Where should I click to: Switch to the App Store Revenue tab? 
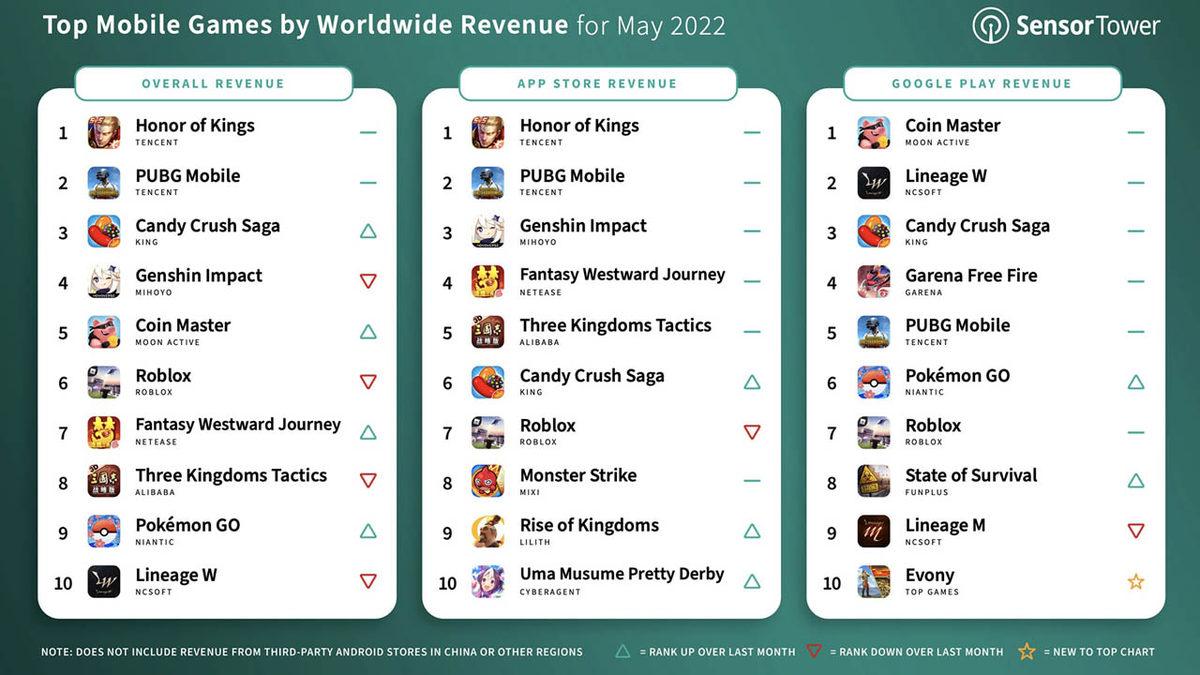pyautogui.click(x=597, y=84)
